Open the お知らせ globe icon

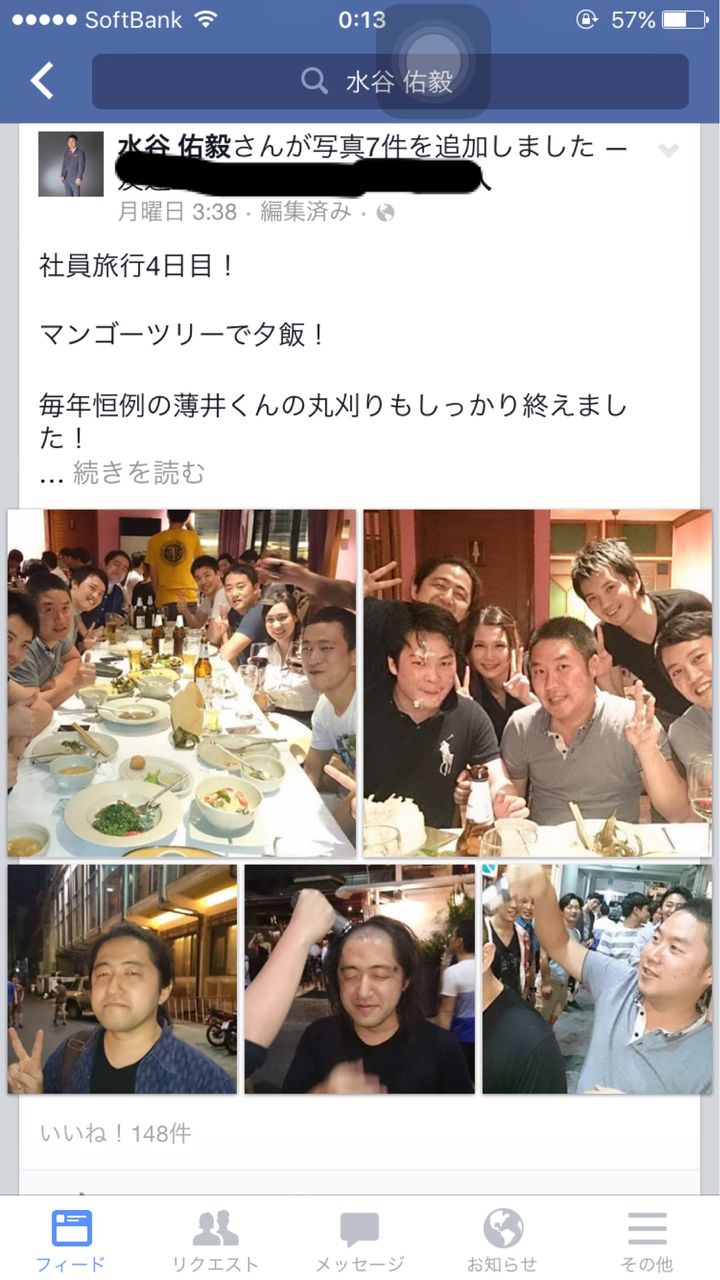[x=503, y=1228]
